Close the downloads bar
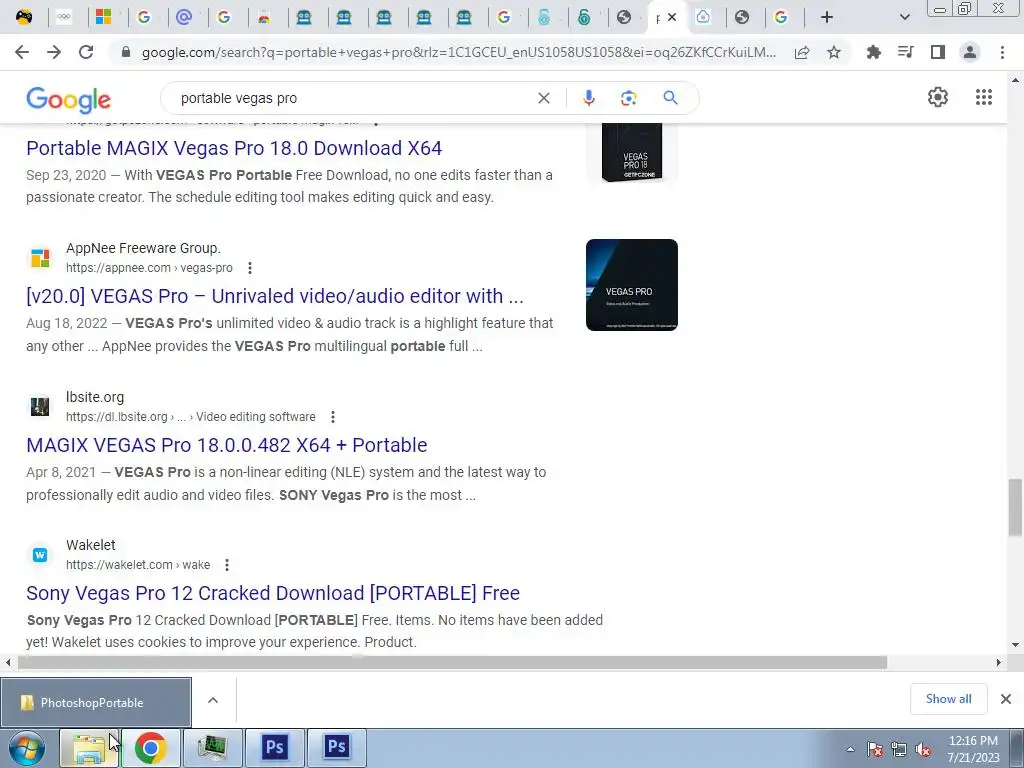This screenshot has height=768, width=1024. coord(1006,699)
